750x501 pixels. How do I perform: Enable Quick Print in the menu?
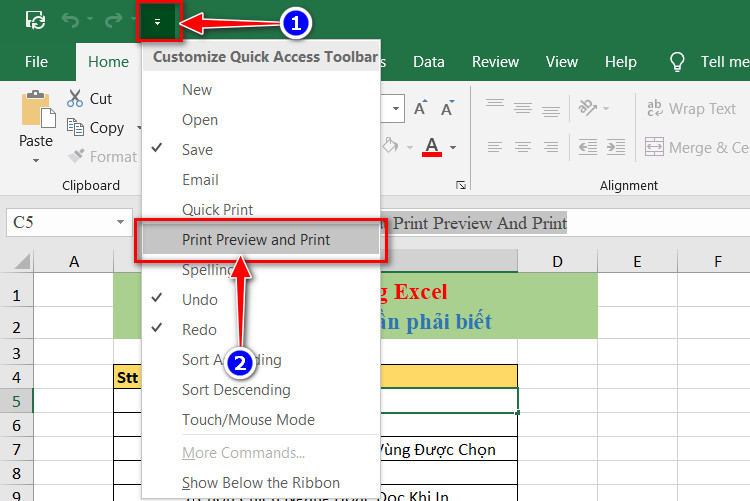click(x=261, y=210)
